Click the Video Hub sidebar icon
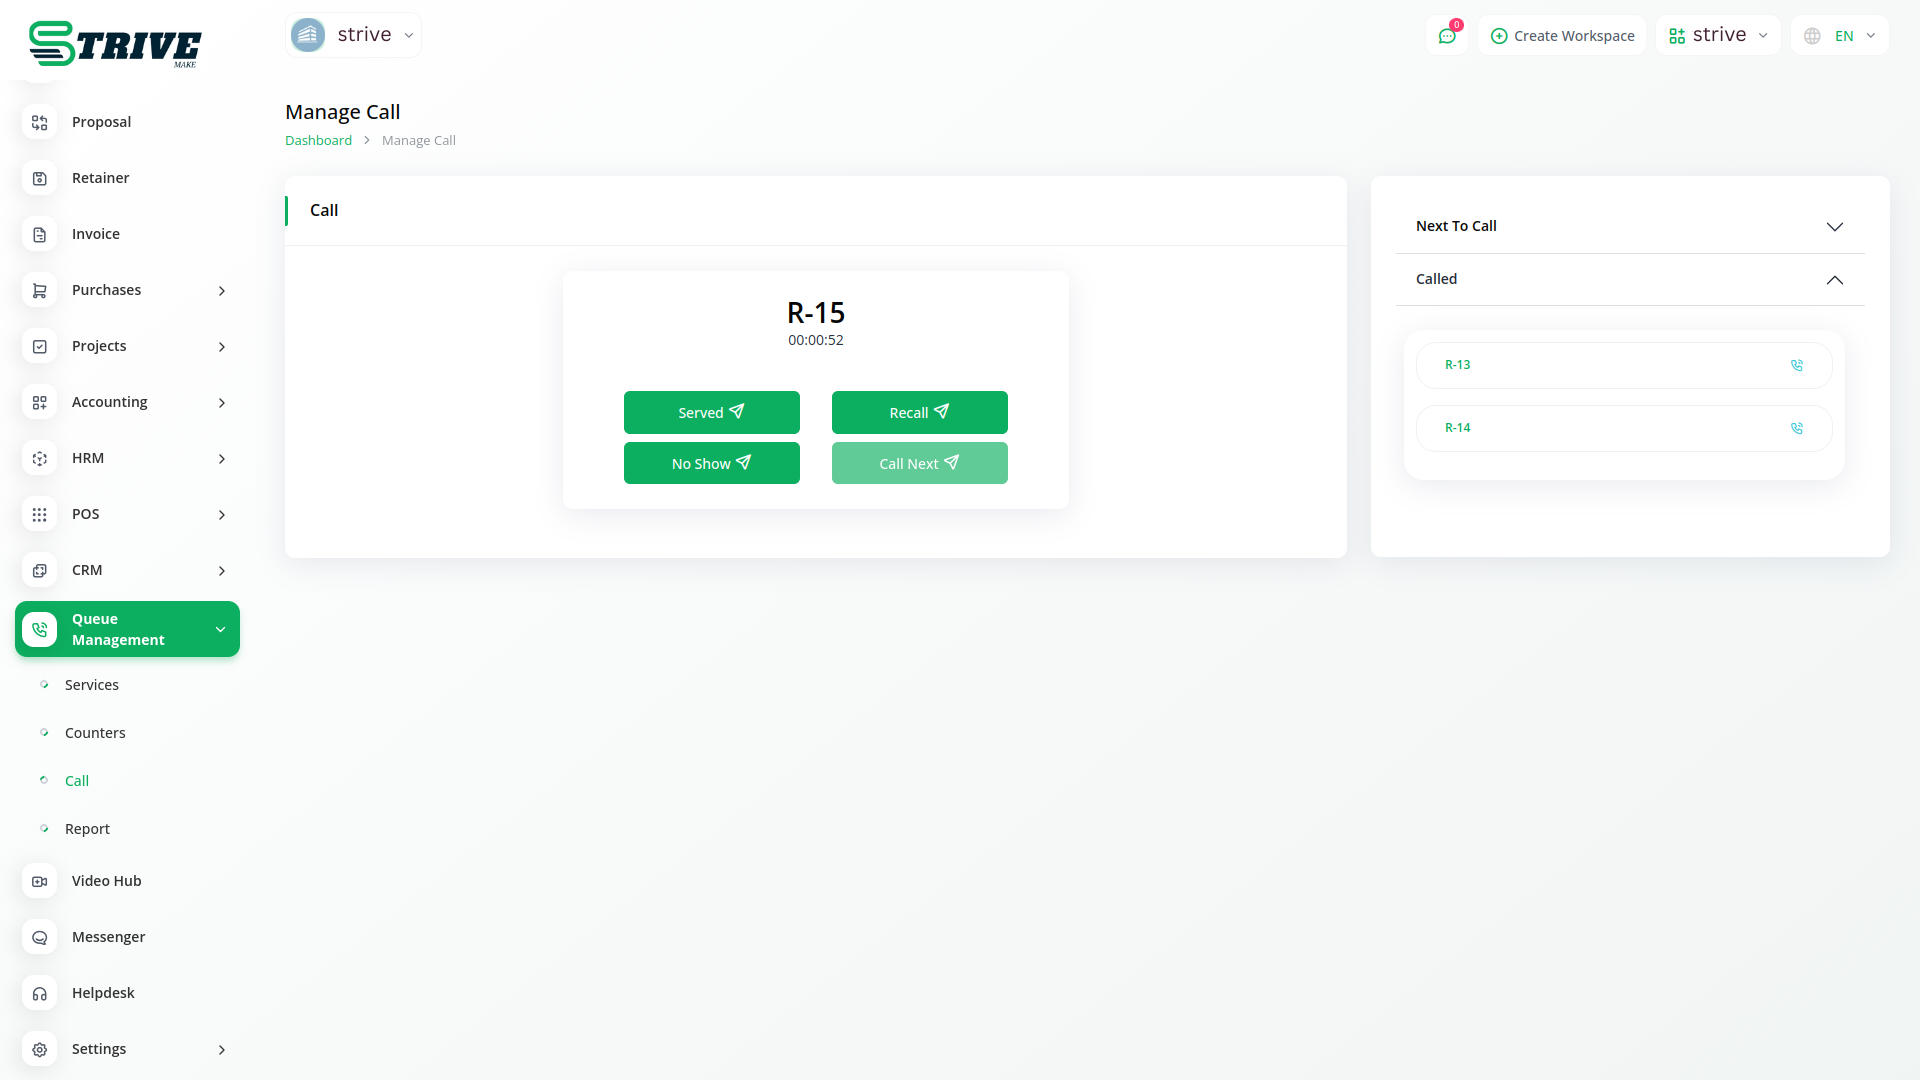The width and height of the screenshot is (1920, 1080). pyautogui.click(x=40, y=881)
